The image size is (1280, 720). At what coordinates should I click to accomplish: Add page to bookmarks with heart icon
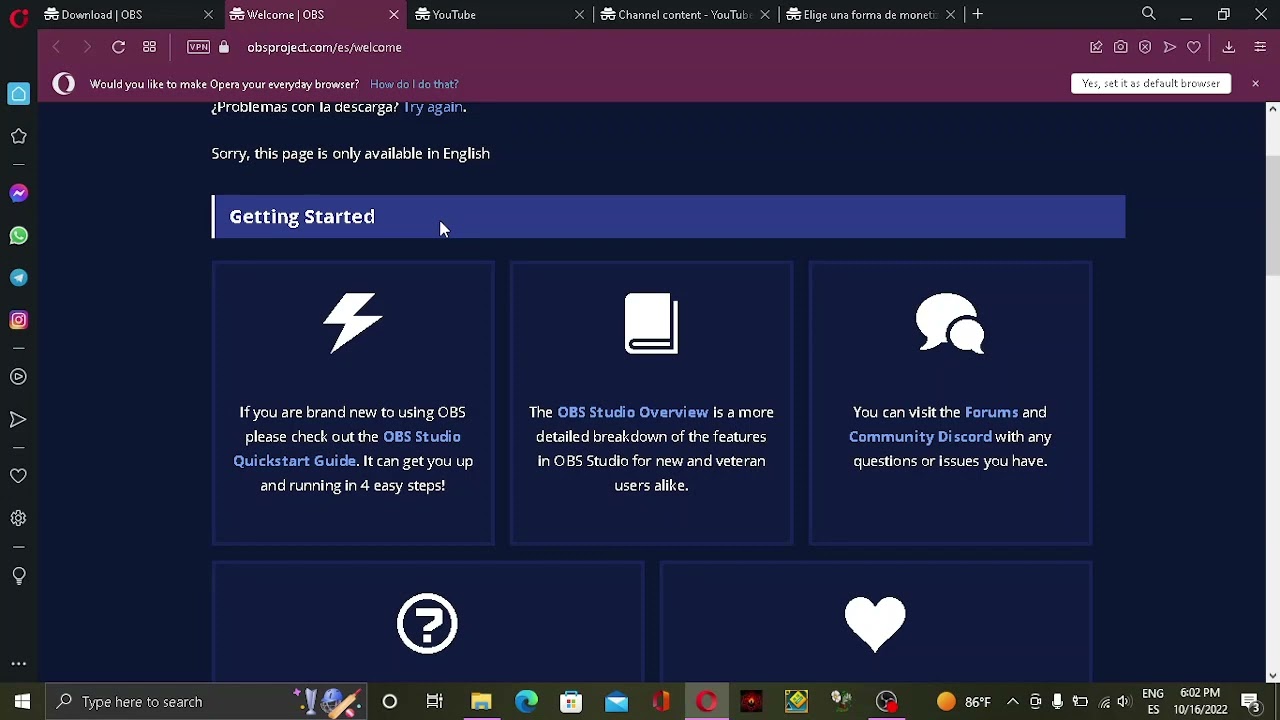pyautogui.click(x=1194, y=47)
